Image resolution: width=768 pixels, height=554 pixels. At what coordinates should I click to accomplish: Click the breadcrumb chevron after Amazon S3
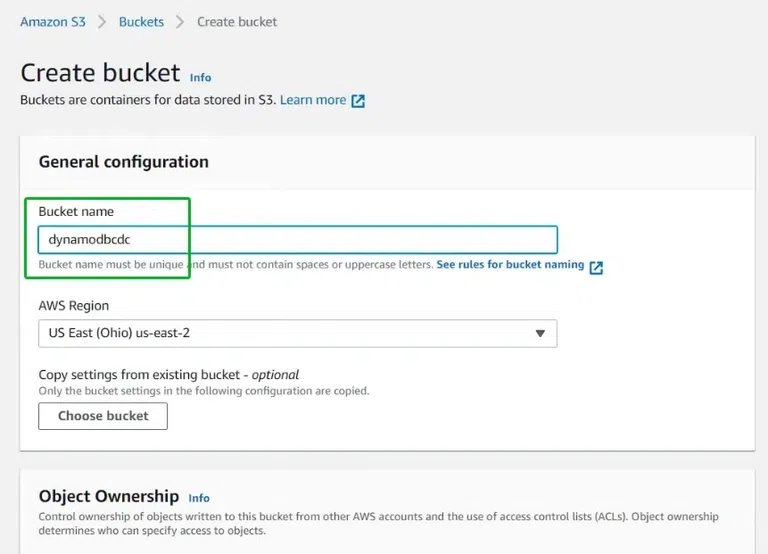click(101, 21)
